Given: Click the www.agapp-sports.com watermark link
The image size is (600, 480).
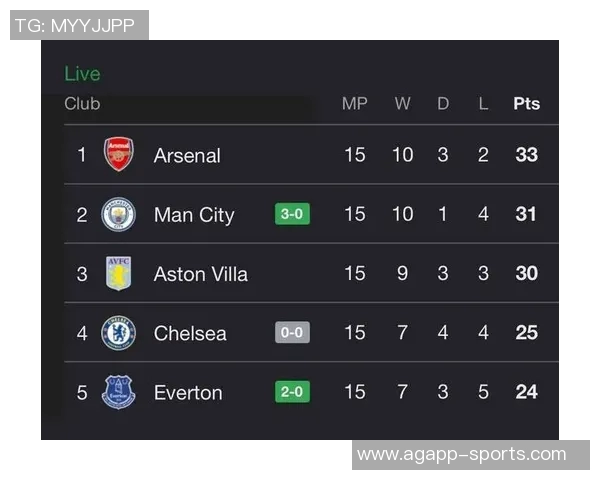Looking at the screenshot, I should [461, 455].
